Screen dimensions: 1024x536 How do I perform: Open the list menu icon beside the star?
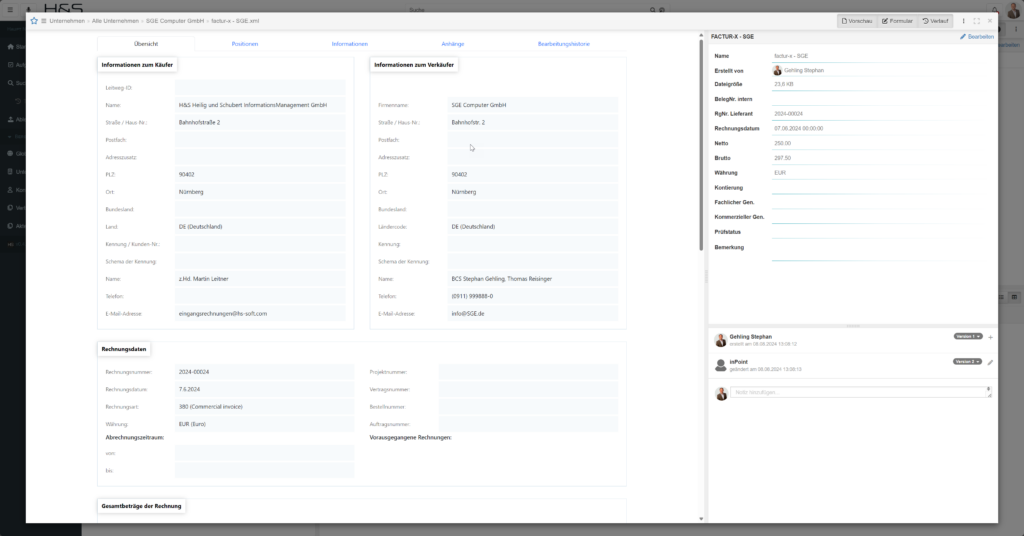44,21
